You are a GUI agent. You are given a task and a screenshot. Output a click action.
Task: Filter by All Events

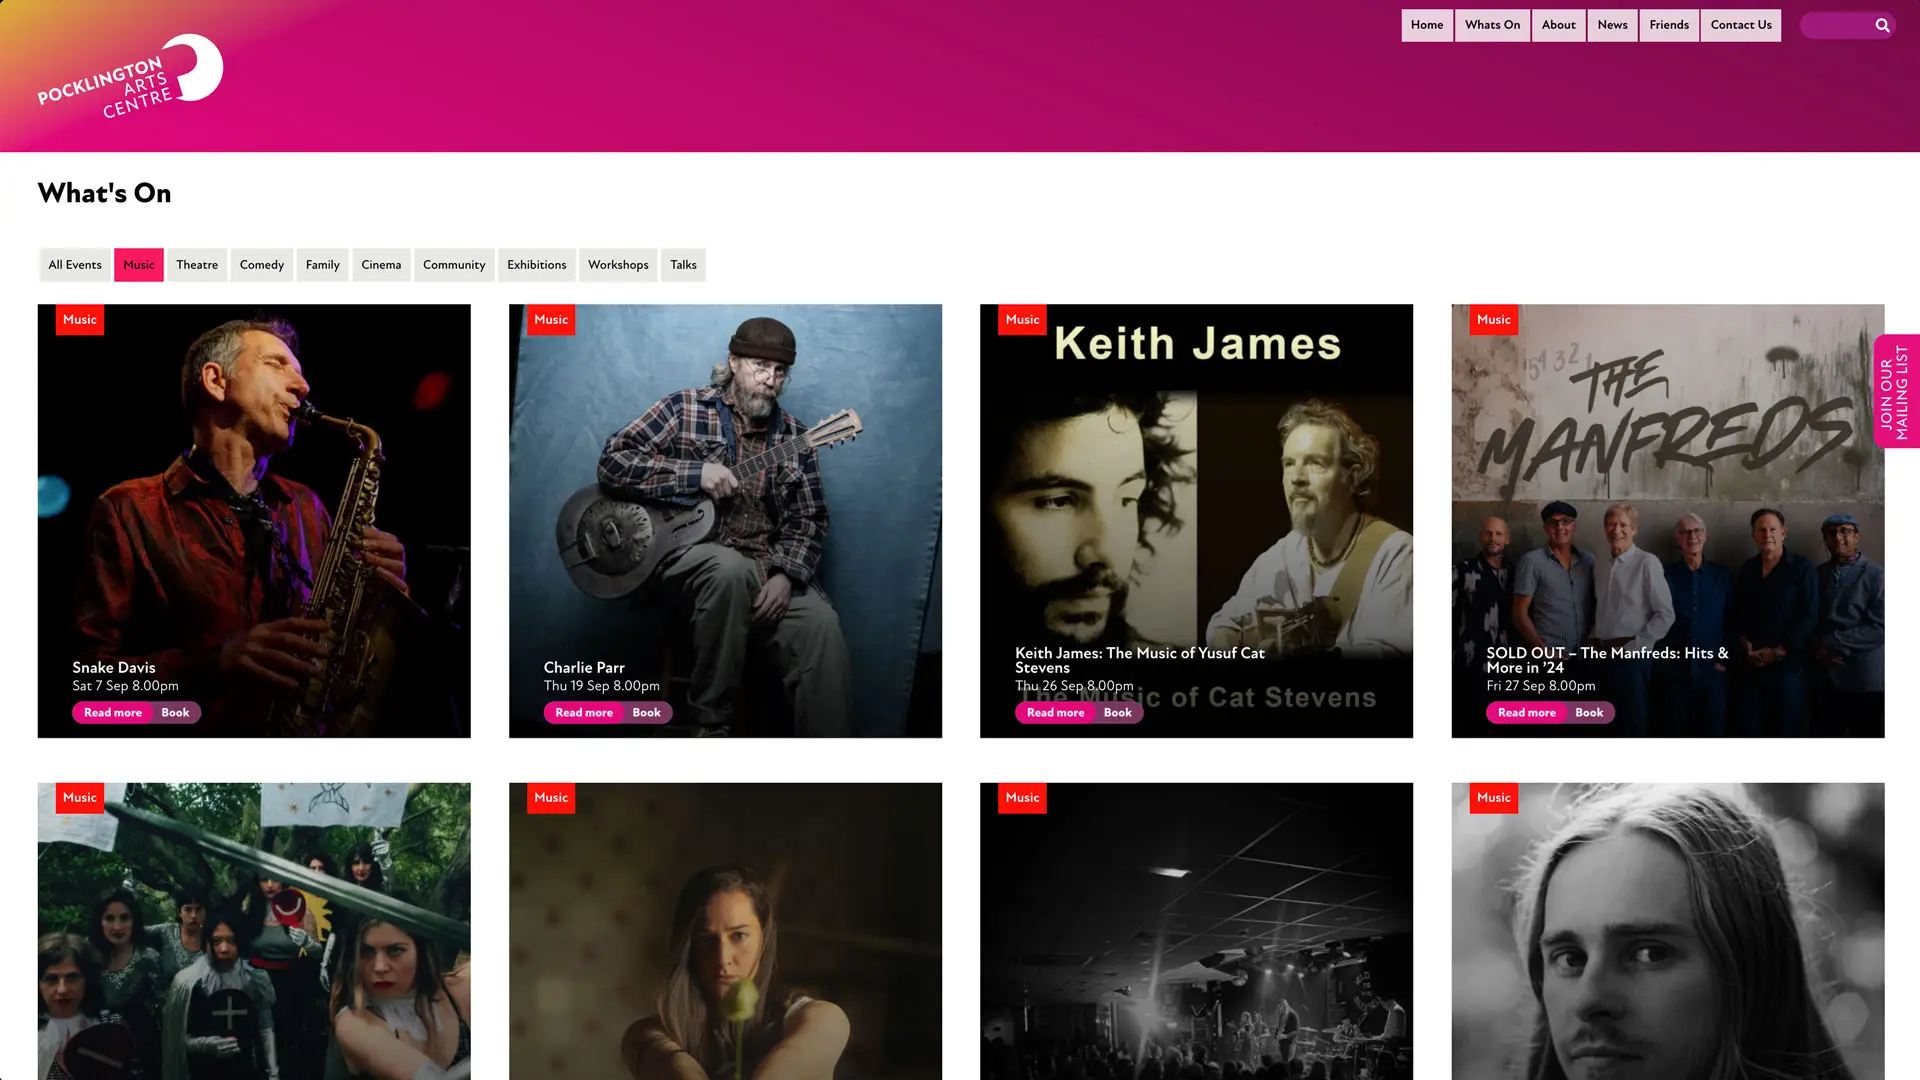[75, 265]
